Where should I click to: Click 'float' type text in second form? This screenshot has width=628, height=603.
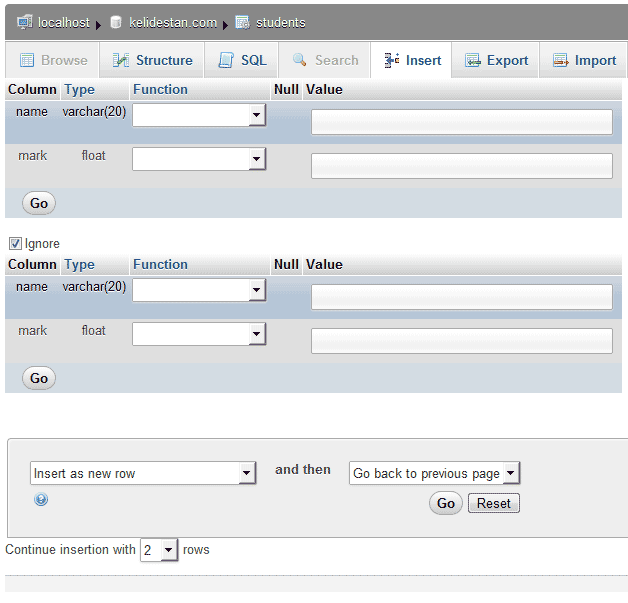(94, 330)
